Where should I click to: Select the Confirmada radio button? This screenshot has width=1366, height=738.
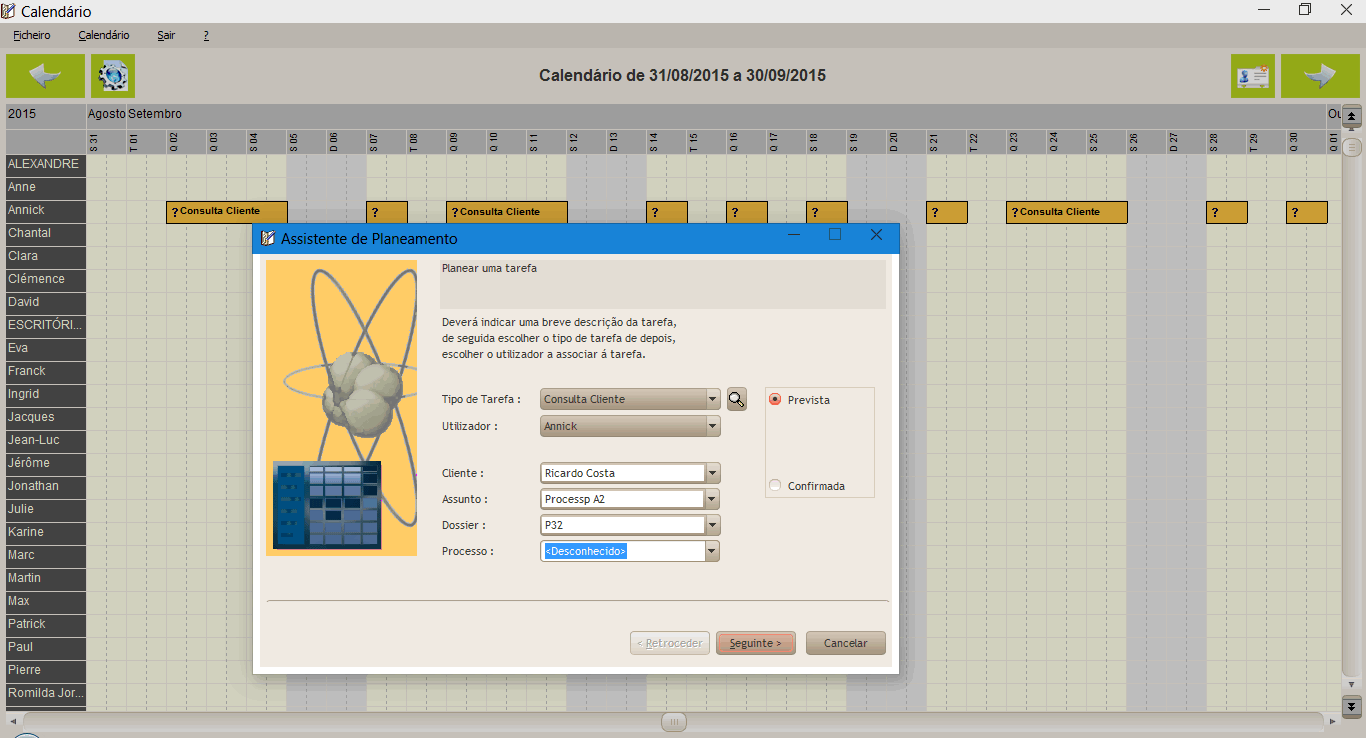tap(775, 486)
